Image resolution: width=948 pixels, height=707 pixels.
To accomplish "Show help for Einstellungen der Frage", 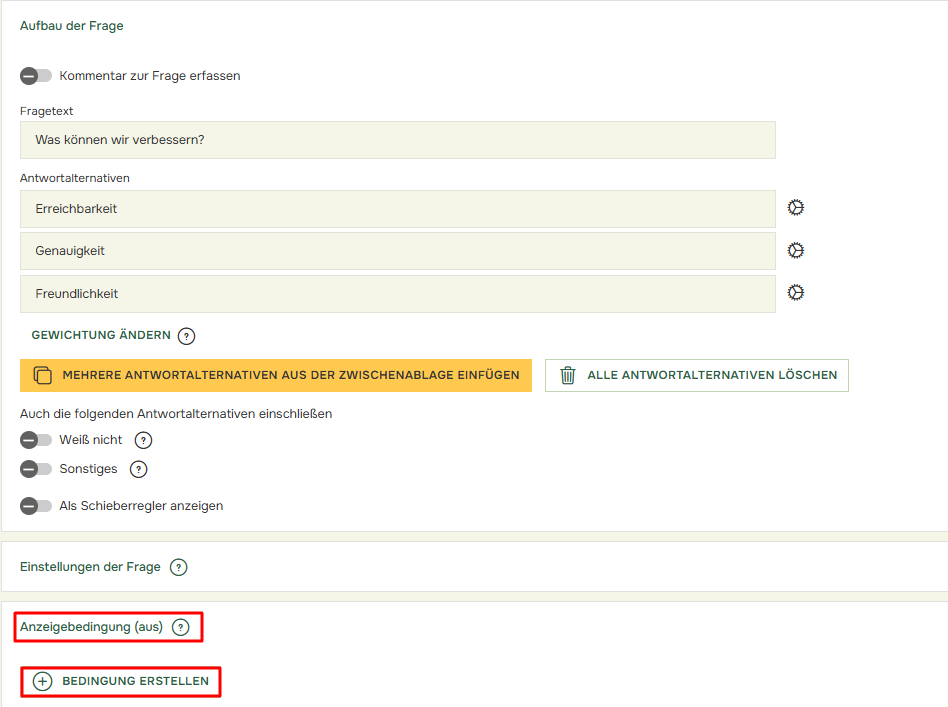I will click(178, 567).
